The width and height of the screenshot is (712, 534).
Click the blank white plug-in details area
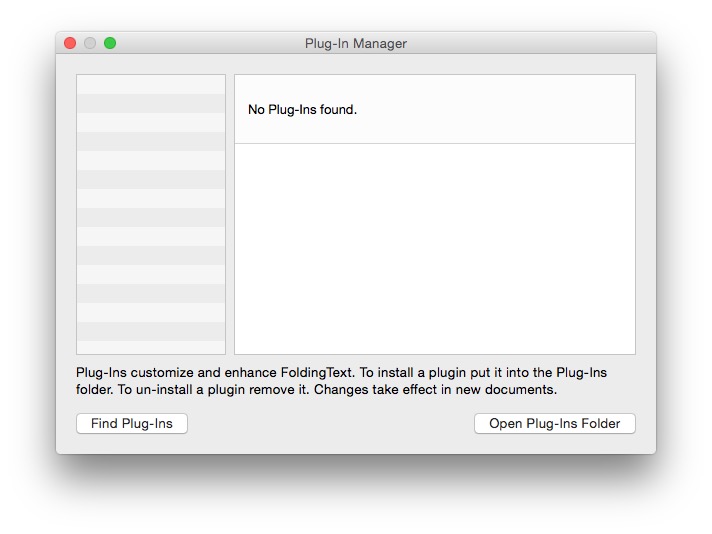coord(435,248)
